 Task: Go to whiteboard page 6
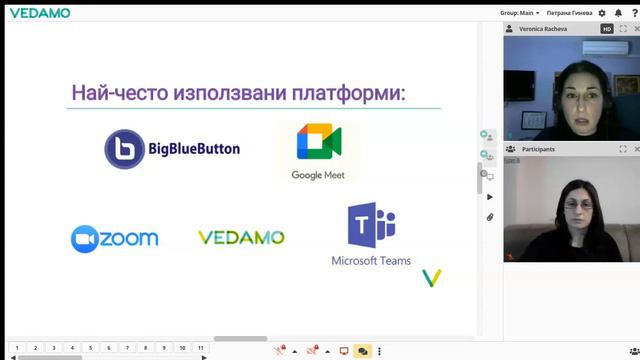pos(109,348)
